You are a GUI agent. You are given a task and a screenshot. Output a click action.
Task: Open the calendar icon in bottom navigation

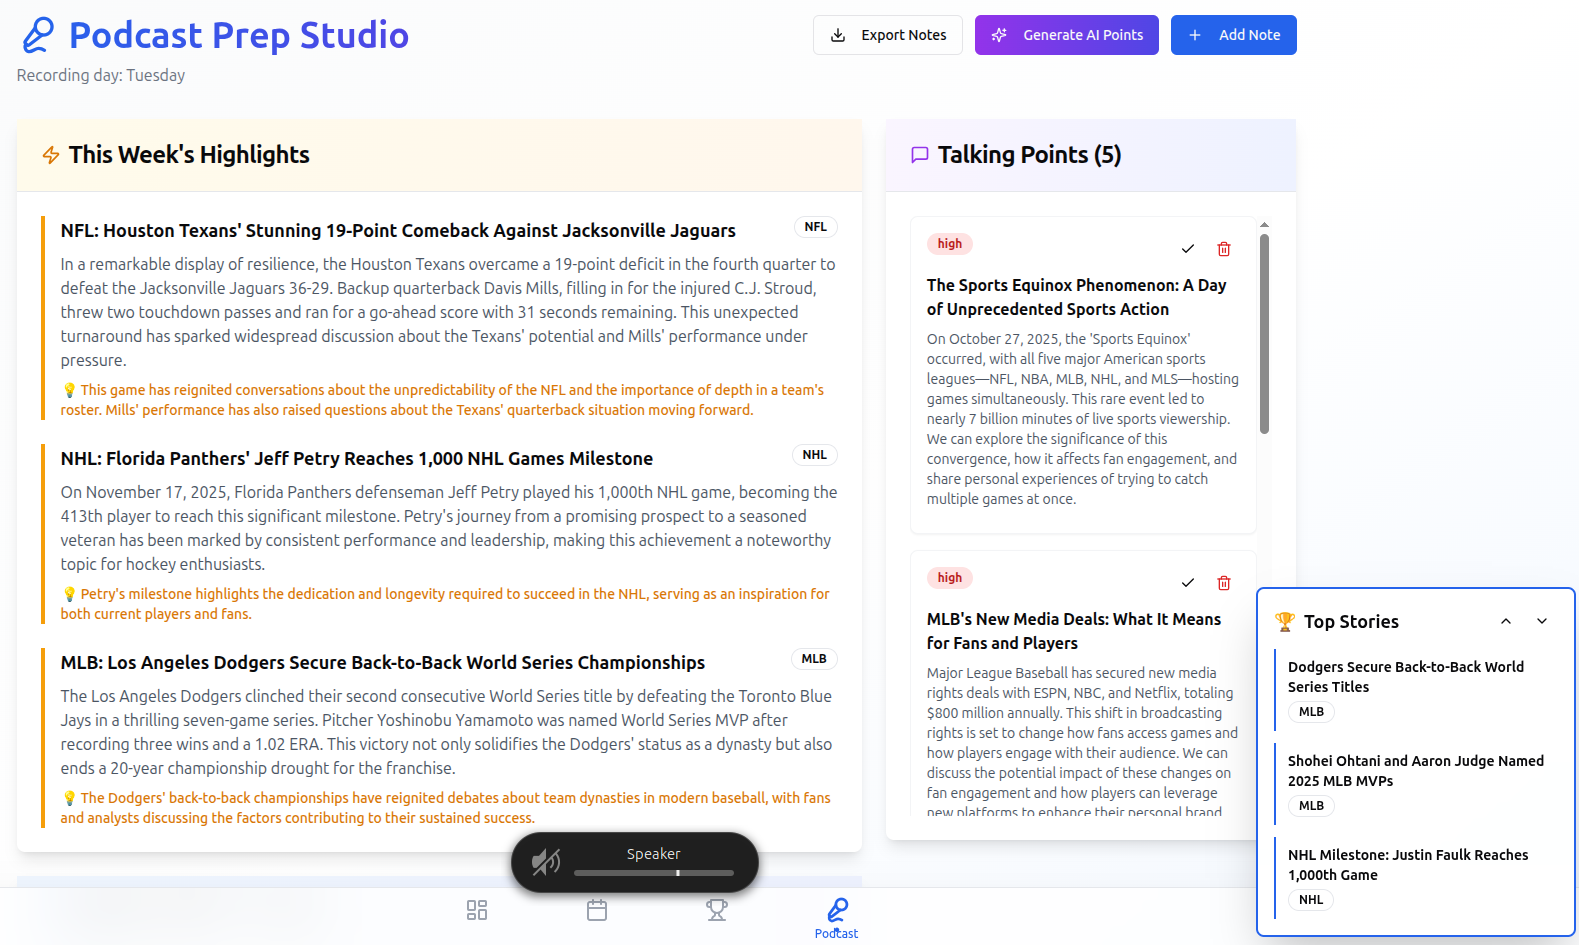pos(597,910)
